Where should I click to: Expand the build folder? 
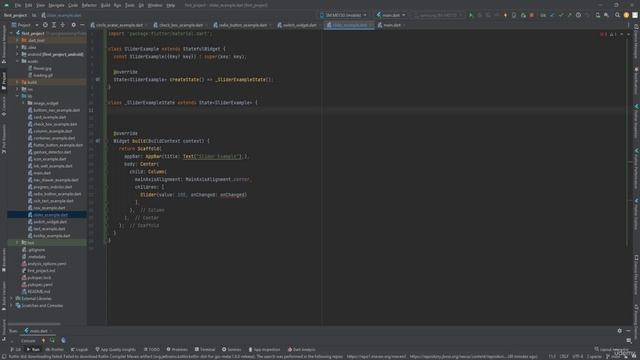[x=17, y=82]
